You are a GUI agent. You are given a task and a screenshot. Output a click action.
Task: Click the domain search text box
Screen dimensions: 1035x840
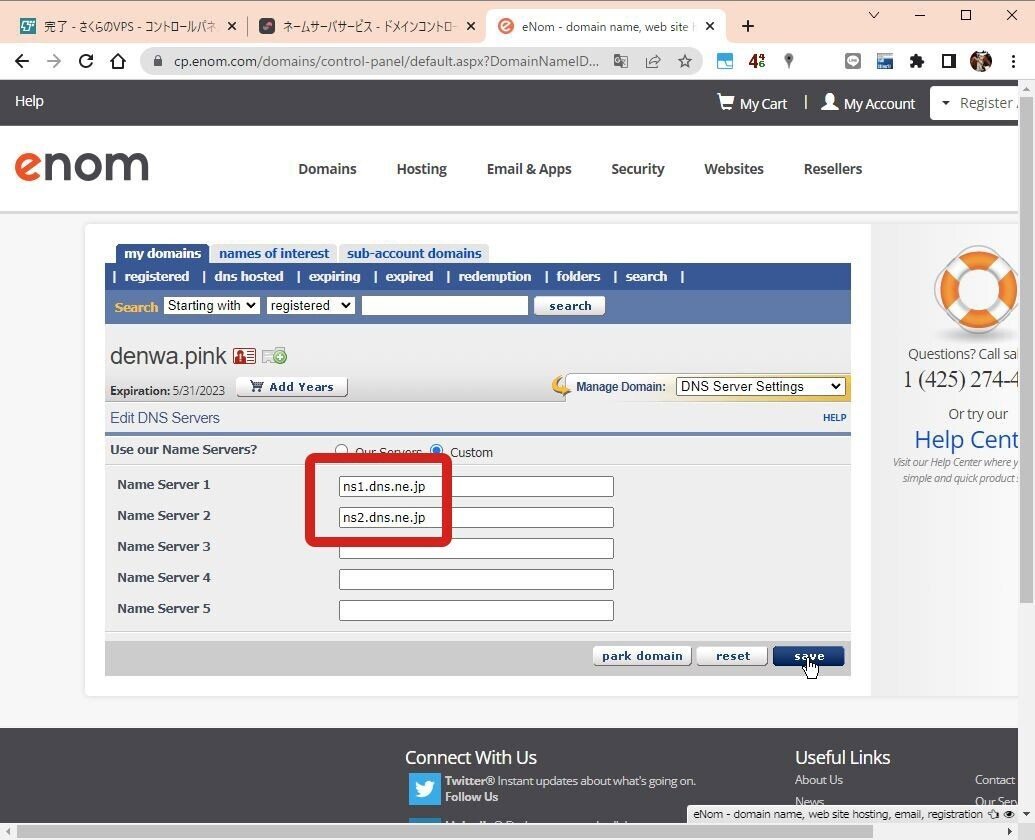click(445, 306)
